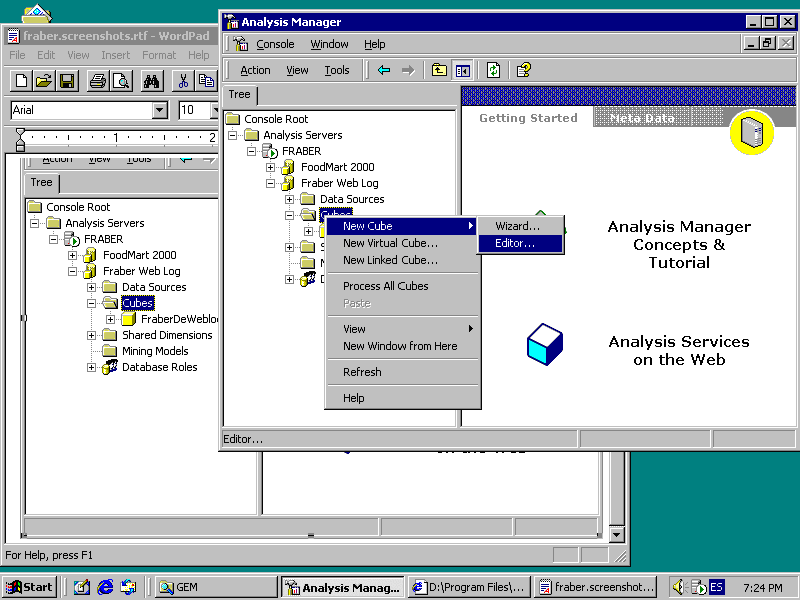Switch to the Meta Data tab
Image resolution: width=800 pixels, height=600 pixels.
[642, 118]
